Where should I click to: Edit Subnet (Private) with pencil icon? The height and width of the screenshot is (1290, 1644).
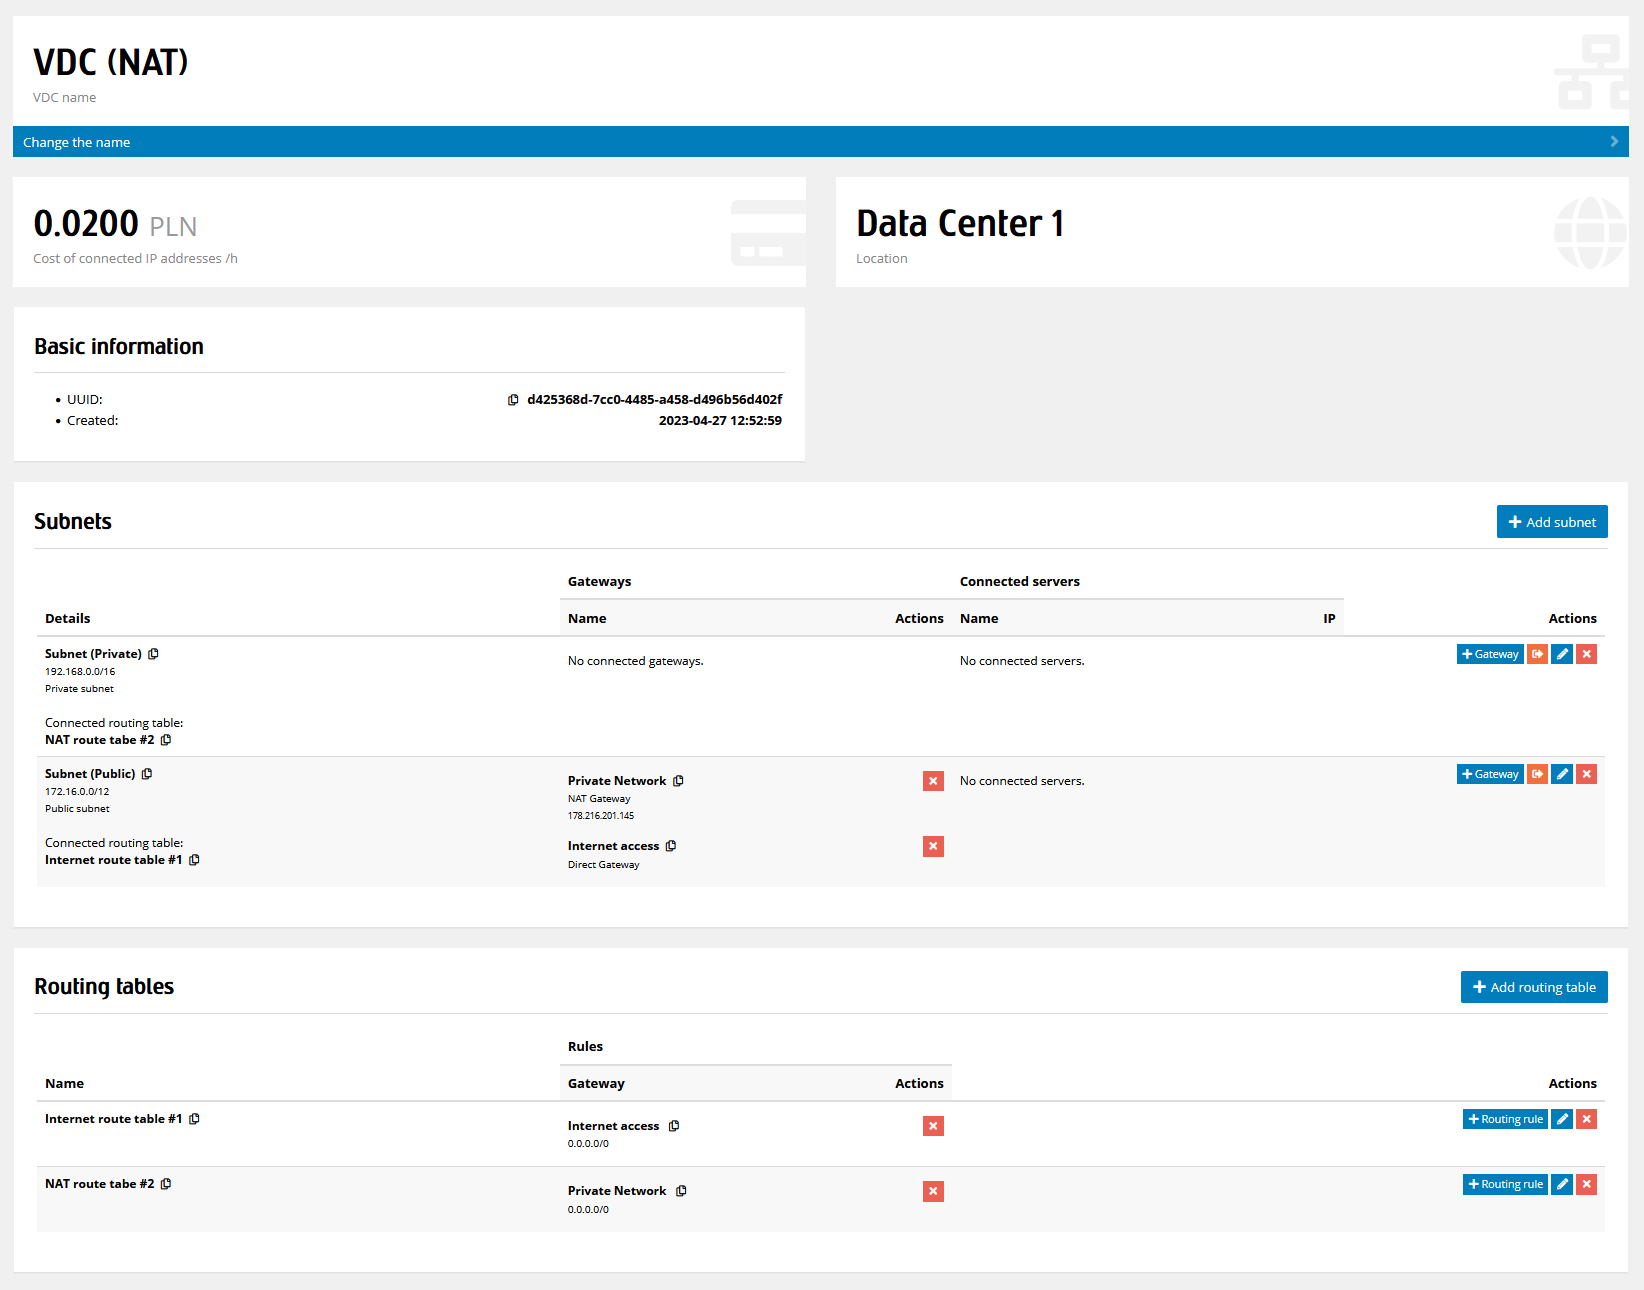tap(1562, 654)
